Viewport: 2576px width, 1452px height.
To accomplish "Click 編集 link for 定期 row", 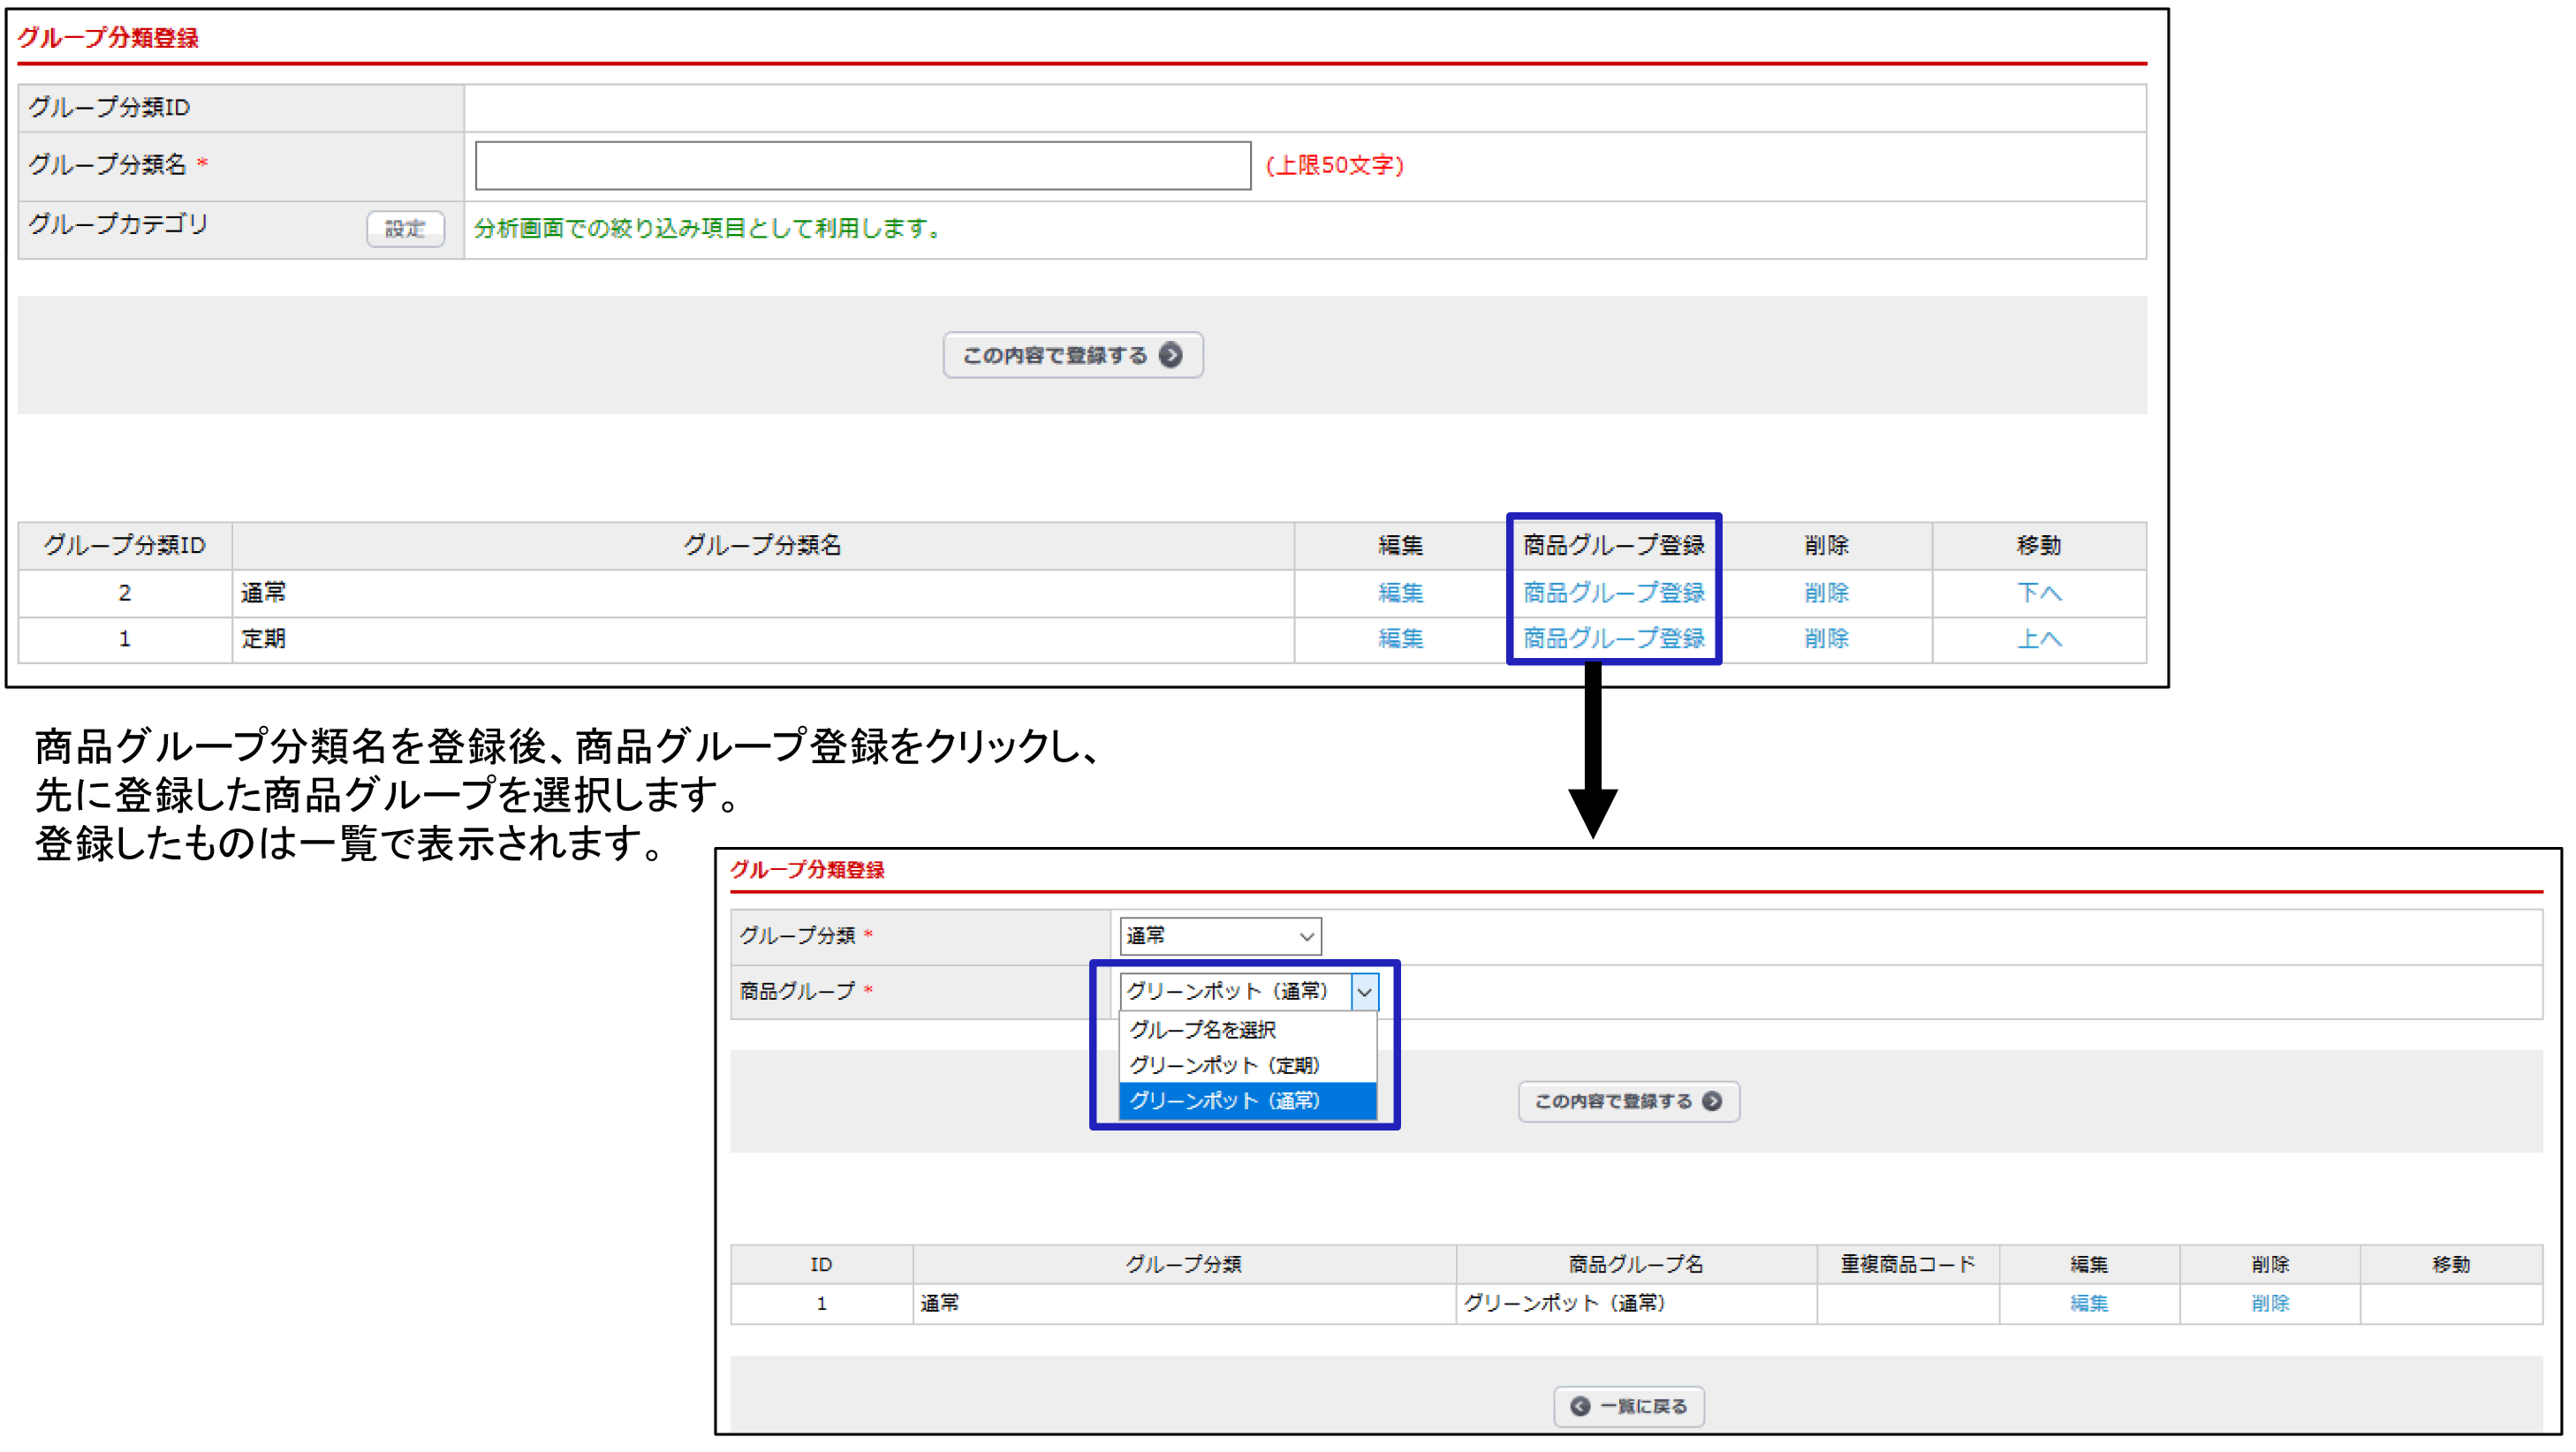I will tap(1399, 638).
